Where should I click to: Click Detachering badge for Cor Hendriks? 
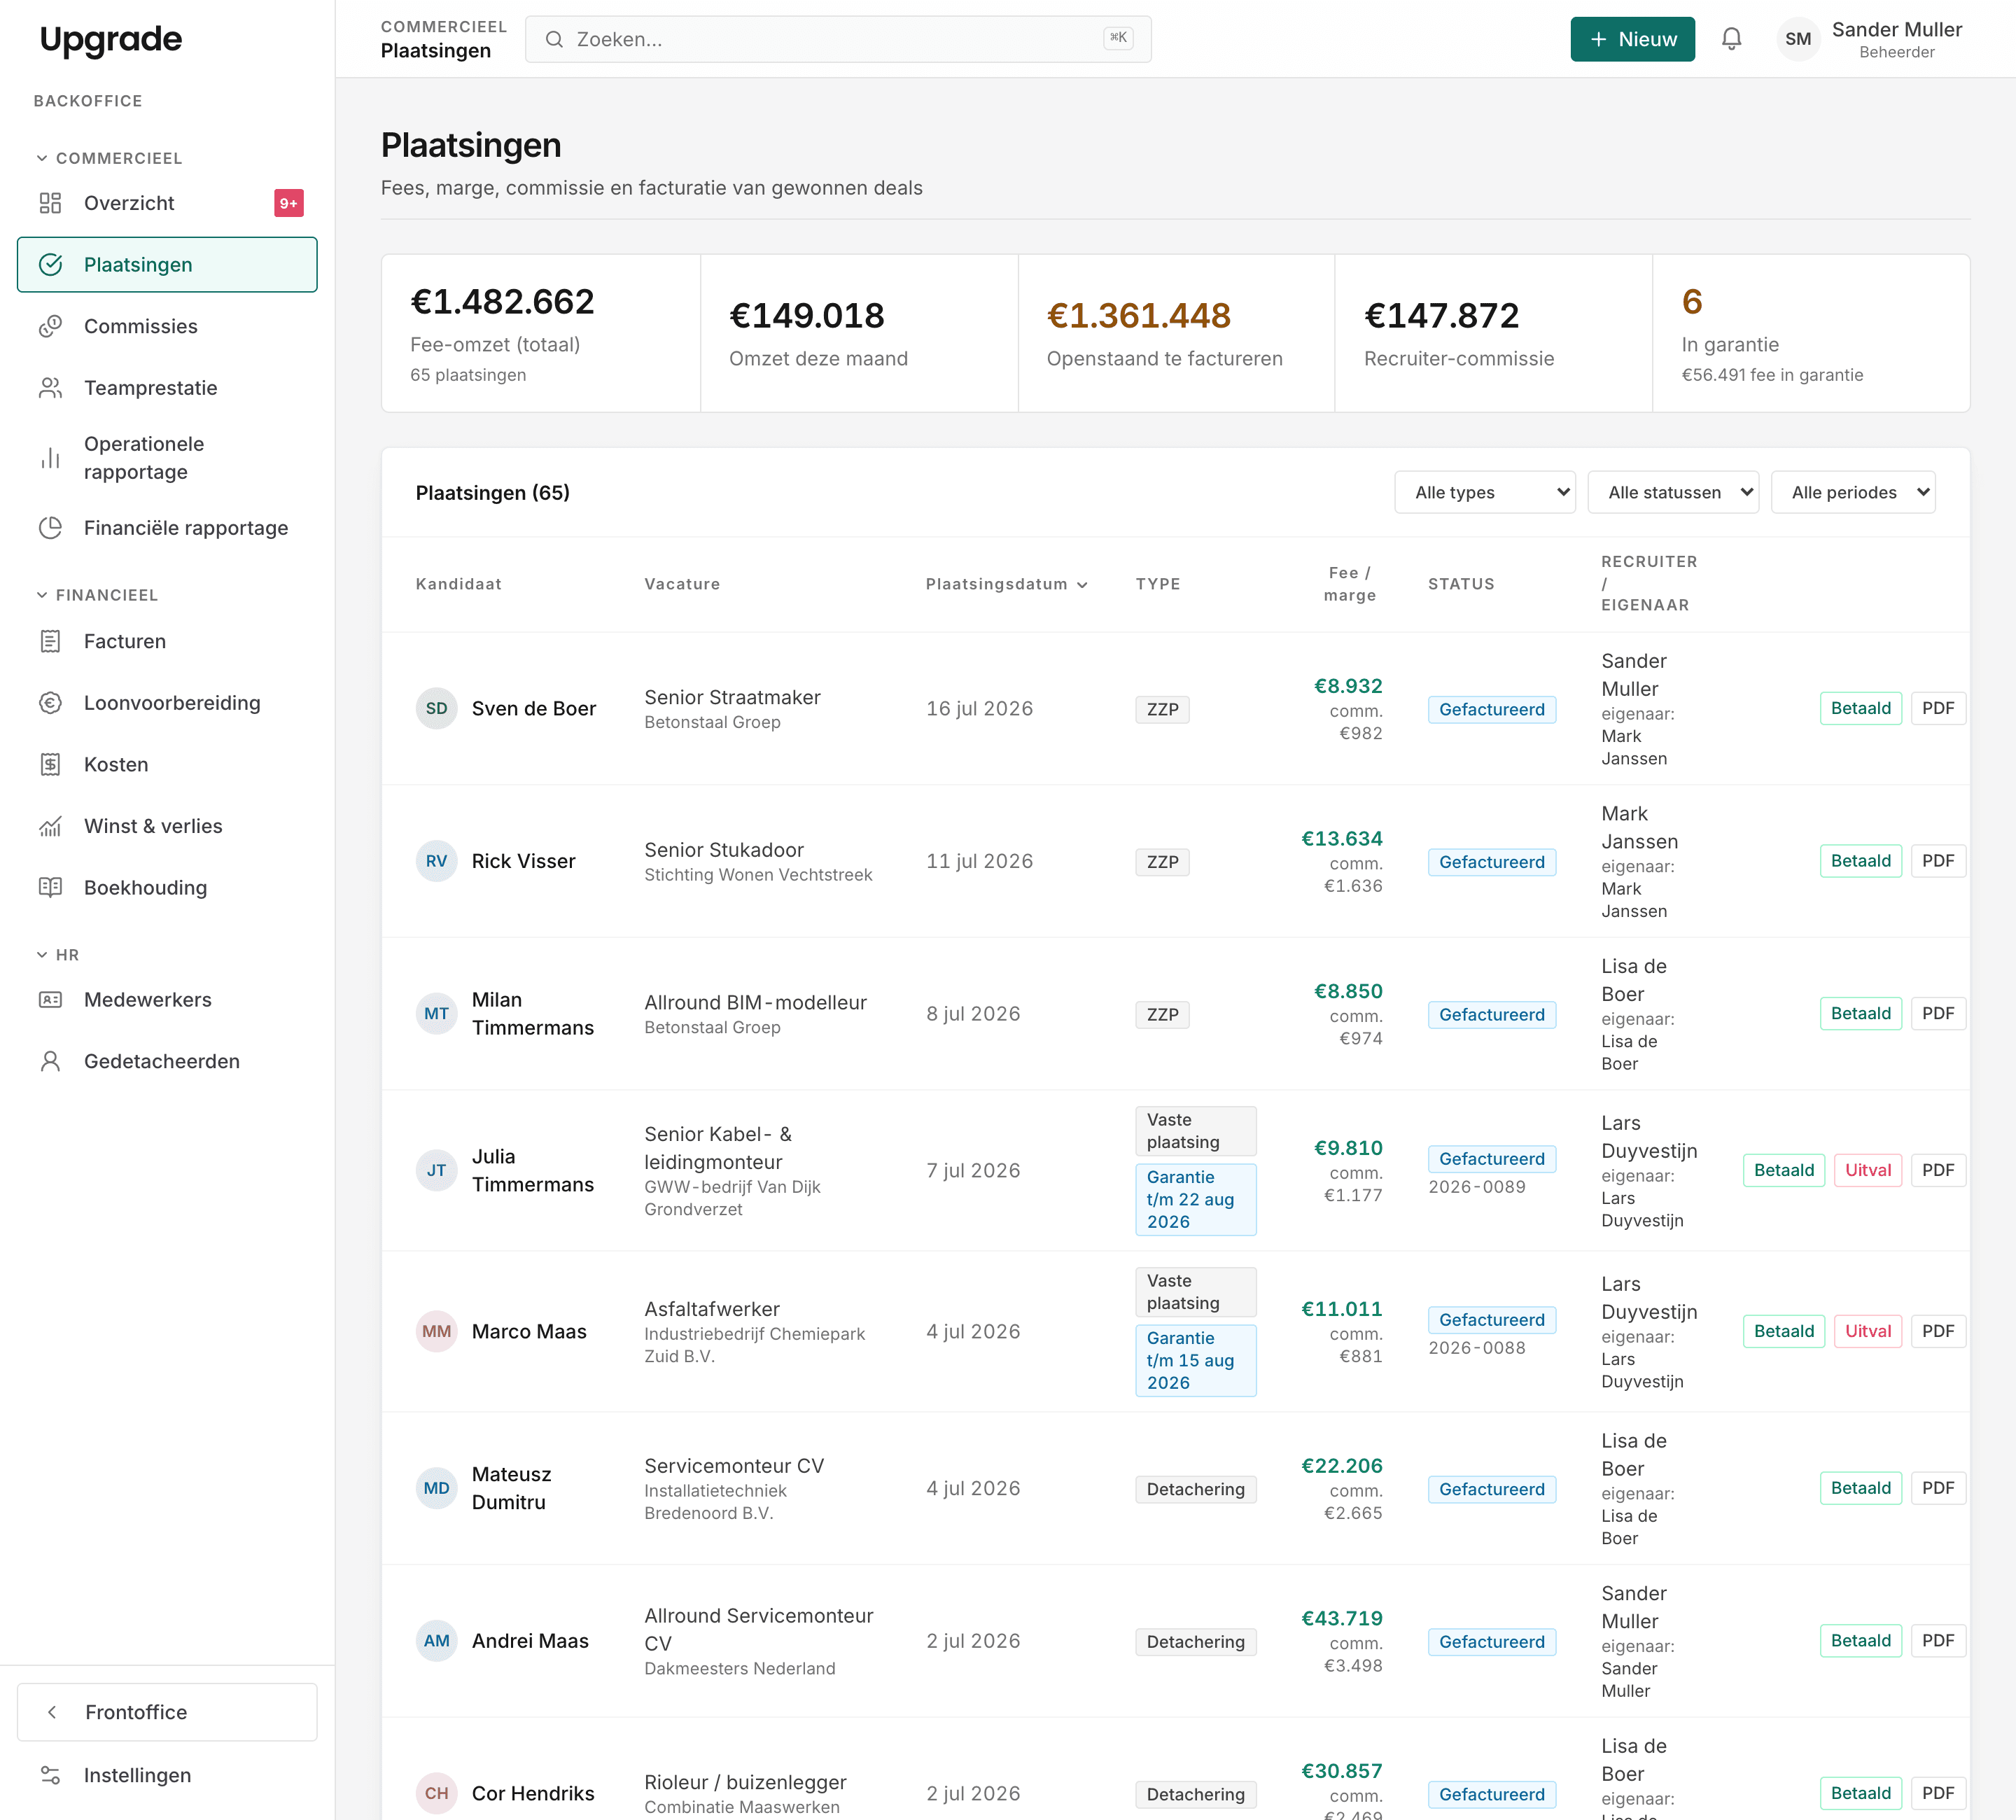(1195, 1795)
